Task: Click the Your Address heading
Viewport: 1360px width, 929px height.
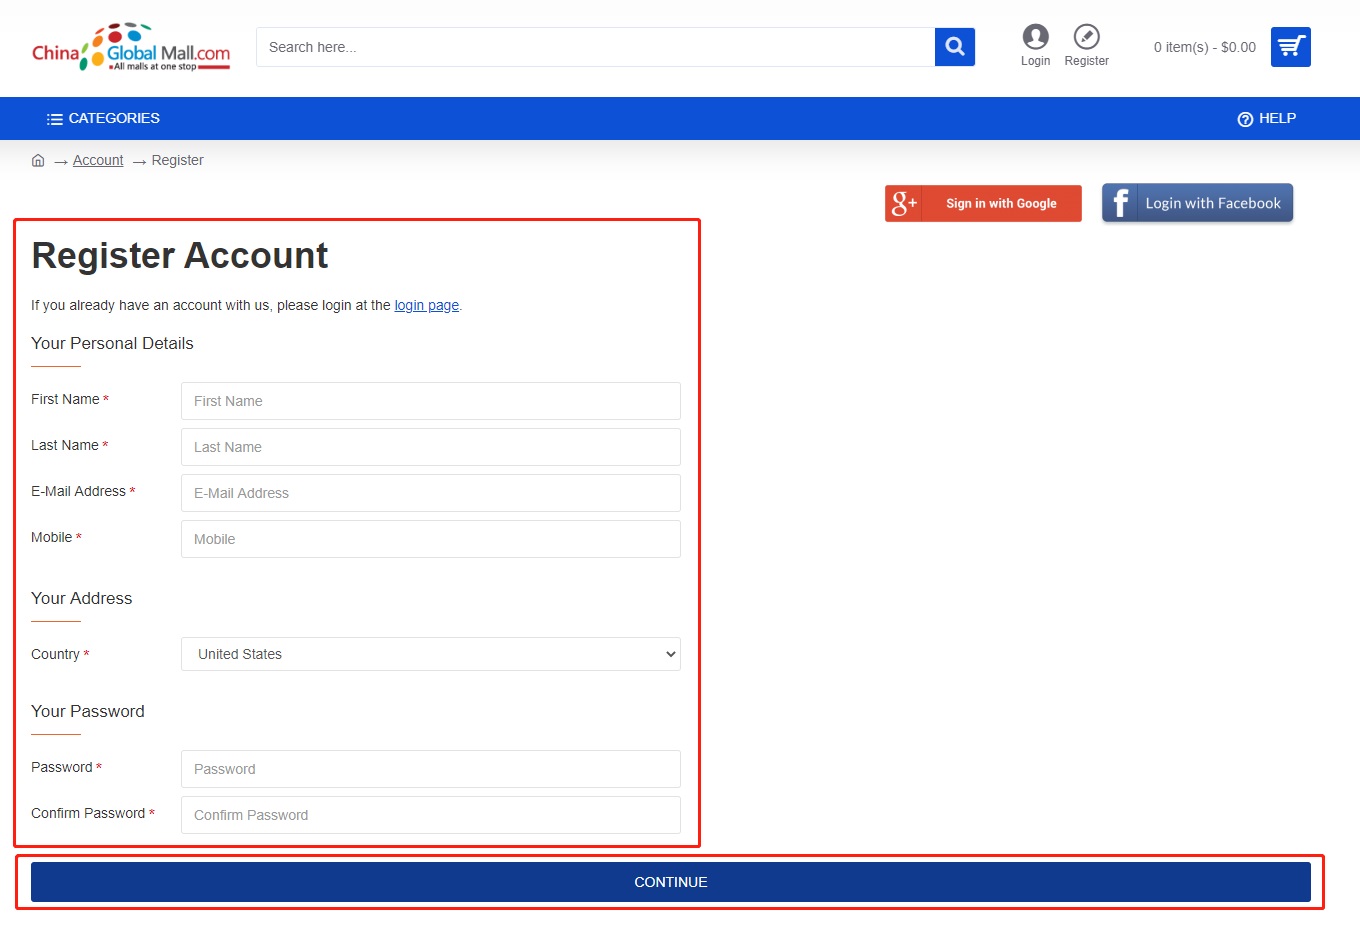Action: pos(82,598)
